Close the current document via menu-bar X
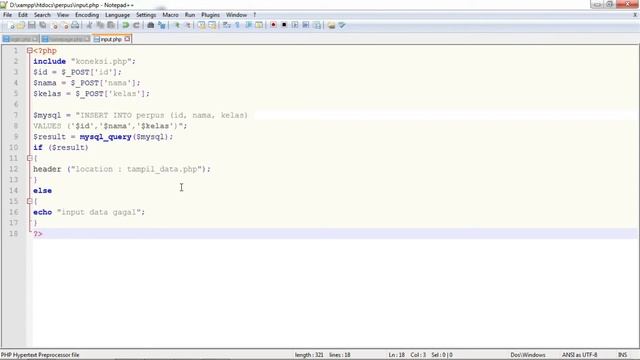Viewport: 640px width, 360px height. (x=635, y=15)
